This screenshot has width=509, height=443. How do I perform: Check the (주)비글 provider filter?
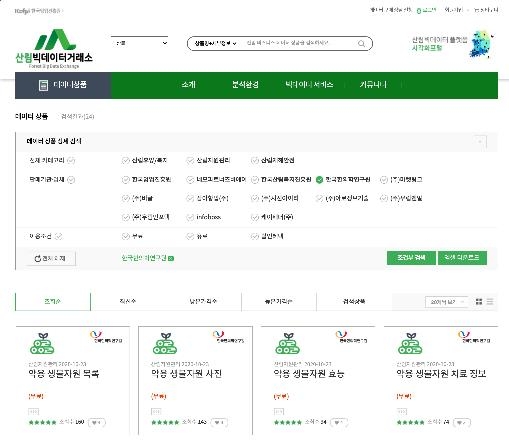[126, 199]
